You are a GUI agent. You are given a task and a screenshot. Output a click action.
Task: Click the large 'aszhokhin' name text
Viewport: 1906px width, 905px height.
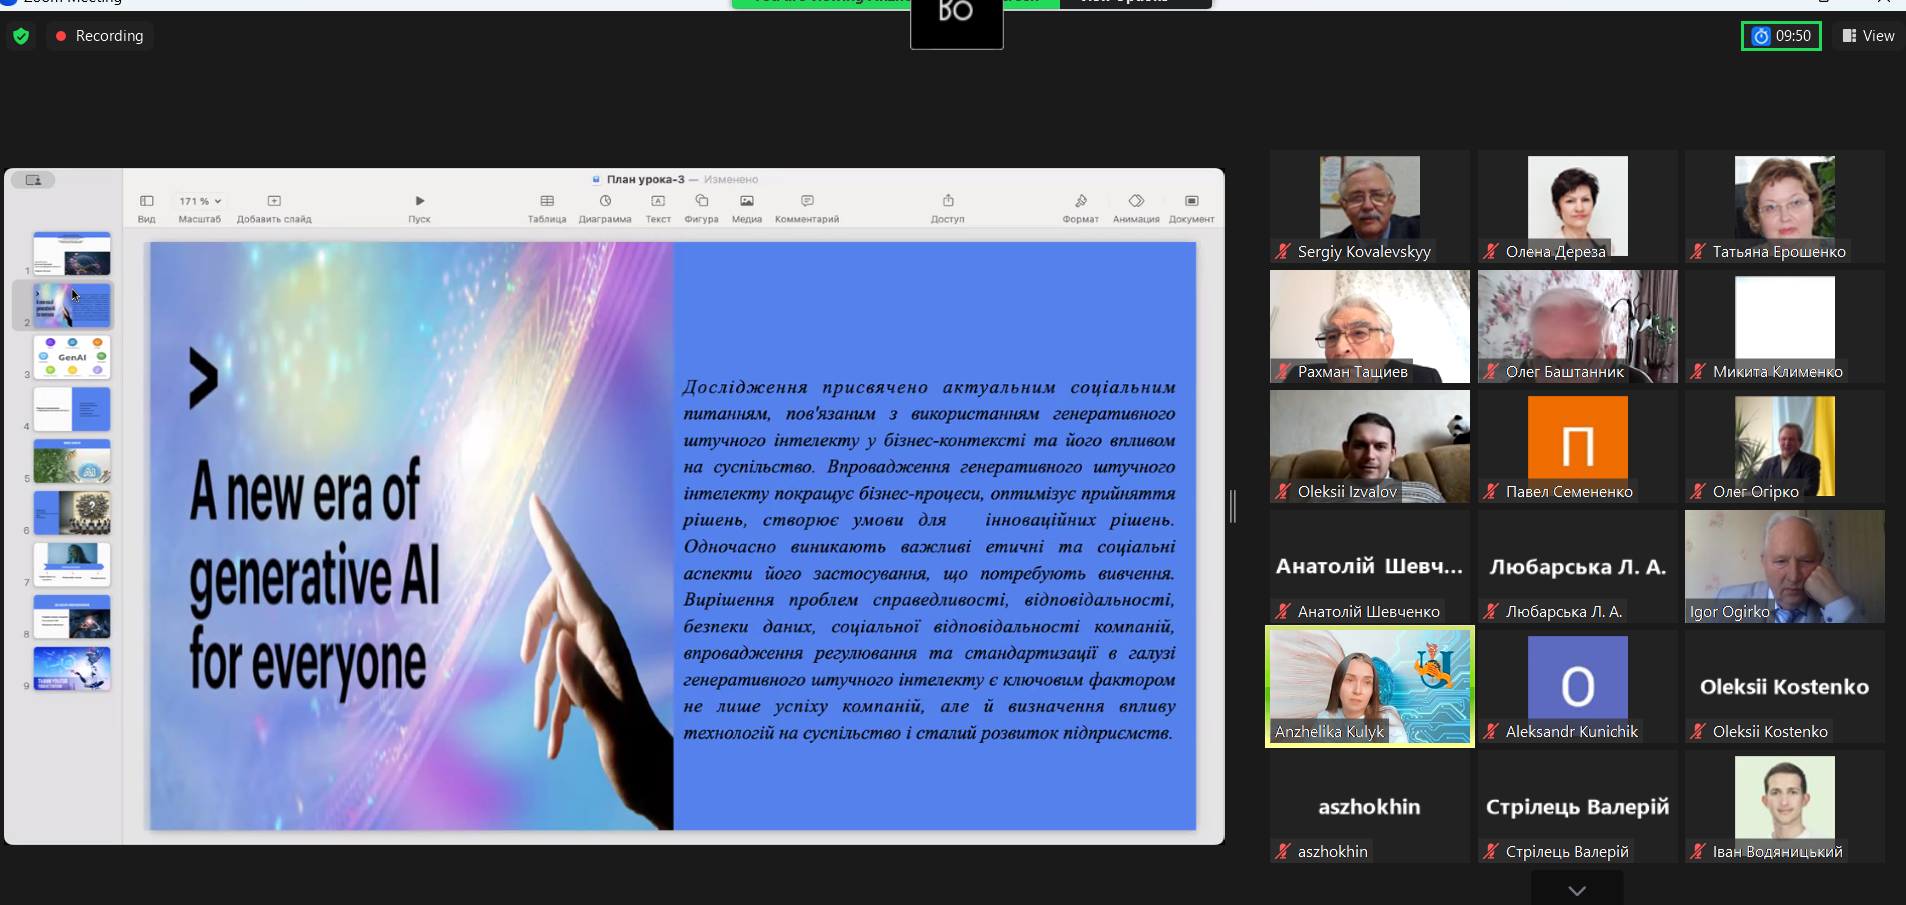(1370, 807)
